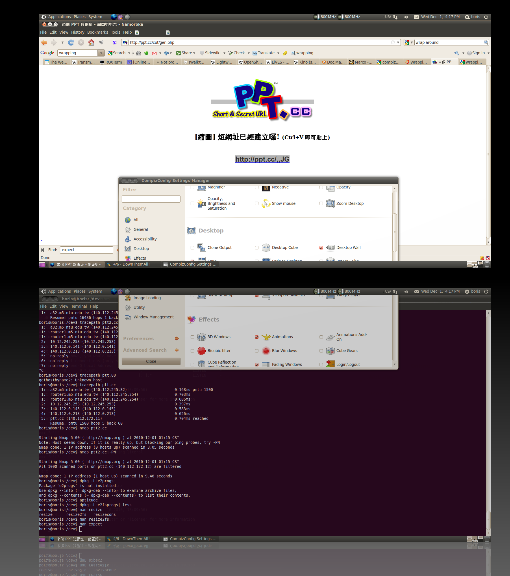Image resolution: width=510 pixels, height=576 pixels.
Task: Click the terminal window vertical scrollbar
Action: (488, 422)
